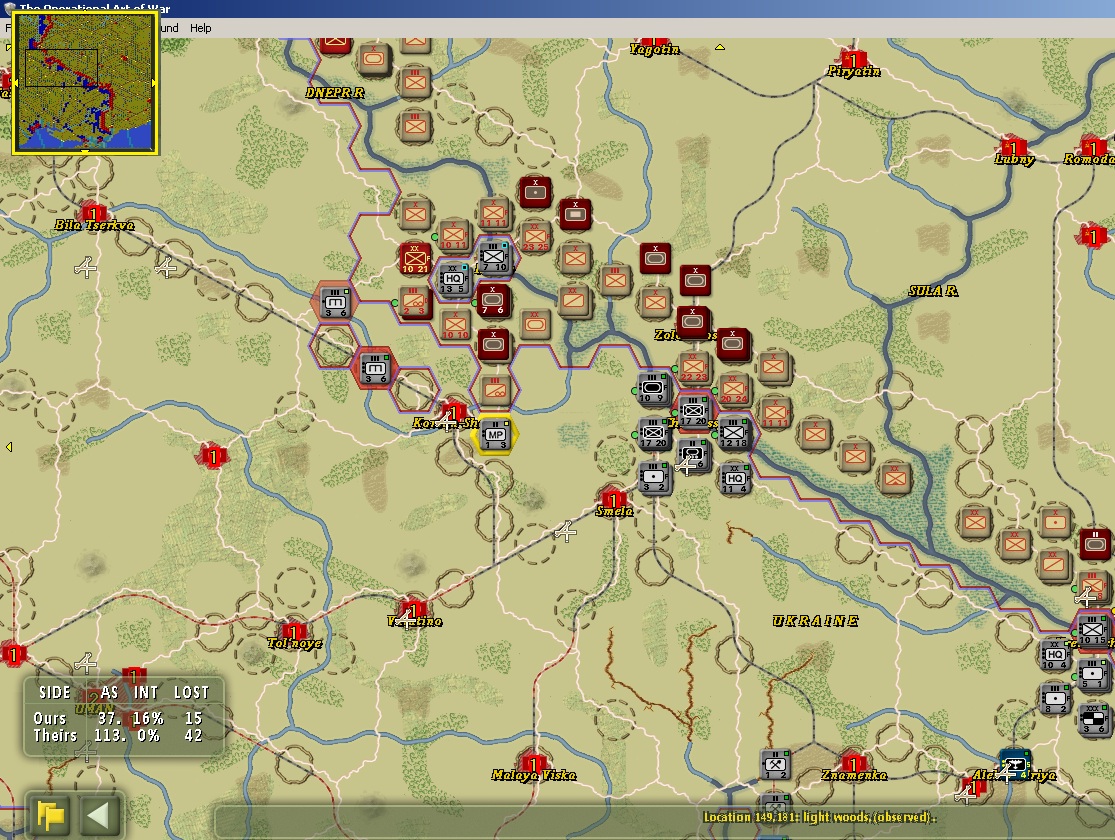Click the left-pointing arrow button
This screenshot has height=840, width=1115.
point(99,815)
